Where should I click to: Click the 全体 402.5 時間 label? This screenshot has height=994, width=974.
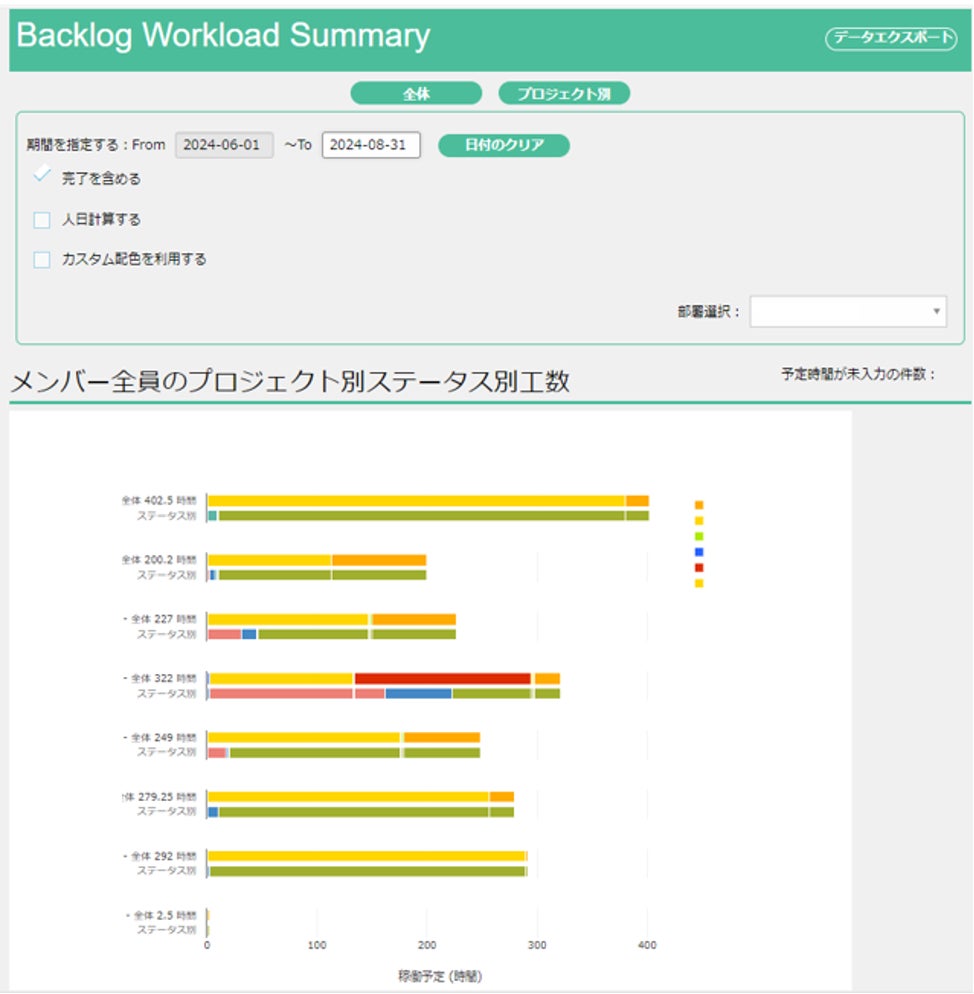[x=159, y=501]
